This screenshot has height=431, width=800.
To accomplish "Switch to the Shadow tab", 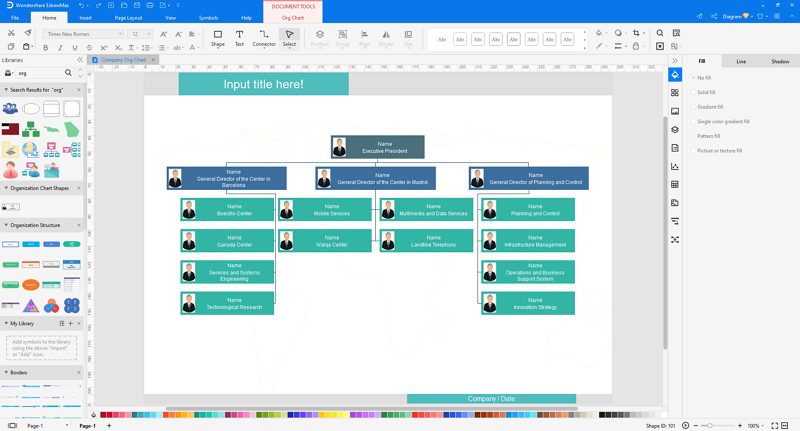I will pyautogui.click(x=780, y=61).
